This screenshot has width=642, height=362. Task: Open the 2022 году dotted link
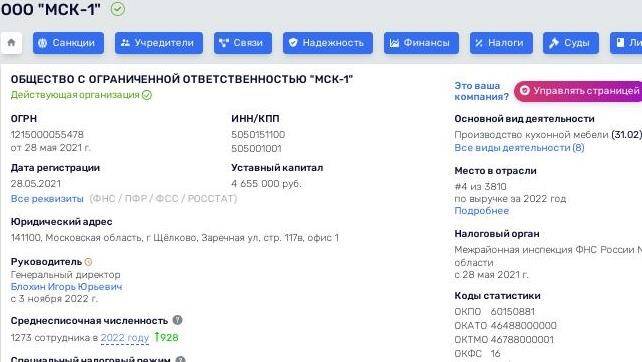(124, 338)
